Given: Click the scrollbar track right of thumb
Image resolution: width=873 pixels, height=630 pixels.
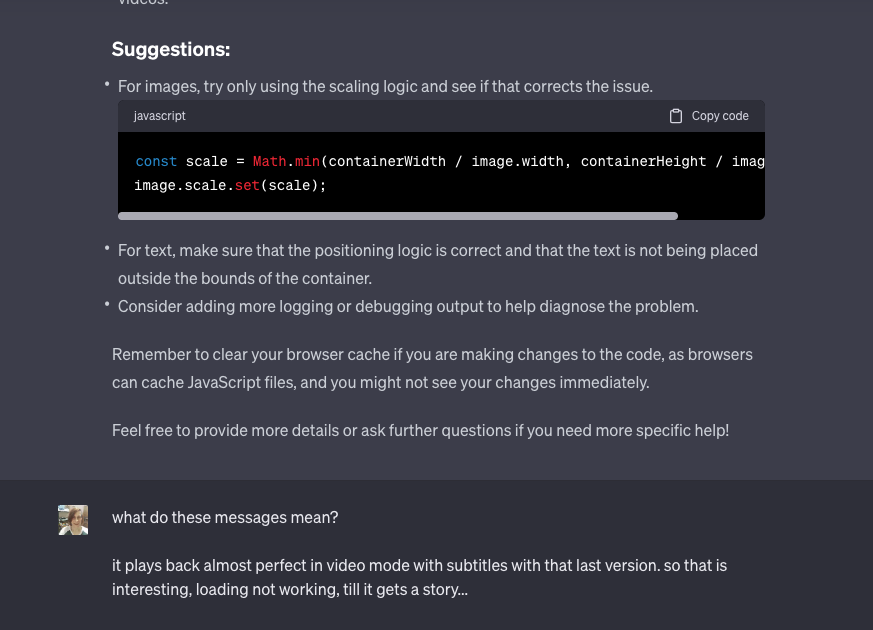Looking at the screenshot, I should click(x=720, y=215).
